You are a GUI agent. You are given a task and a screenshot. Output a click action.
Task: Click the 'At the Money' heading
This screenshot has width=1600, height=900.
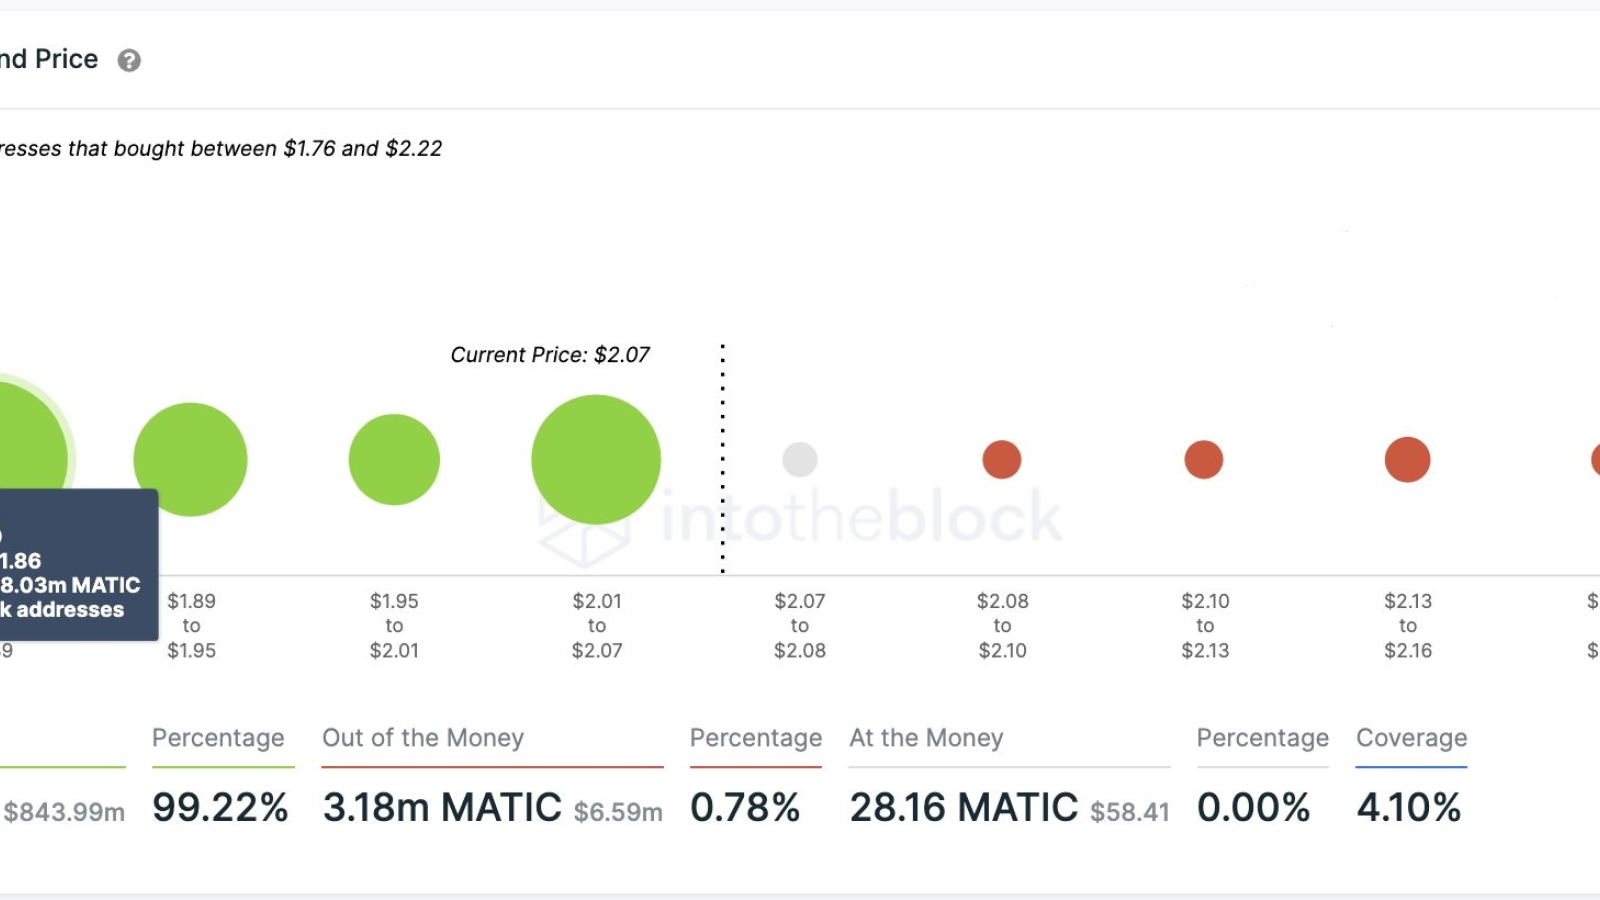(926, 738)
